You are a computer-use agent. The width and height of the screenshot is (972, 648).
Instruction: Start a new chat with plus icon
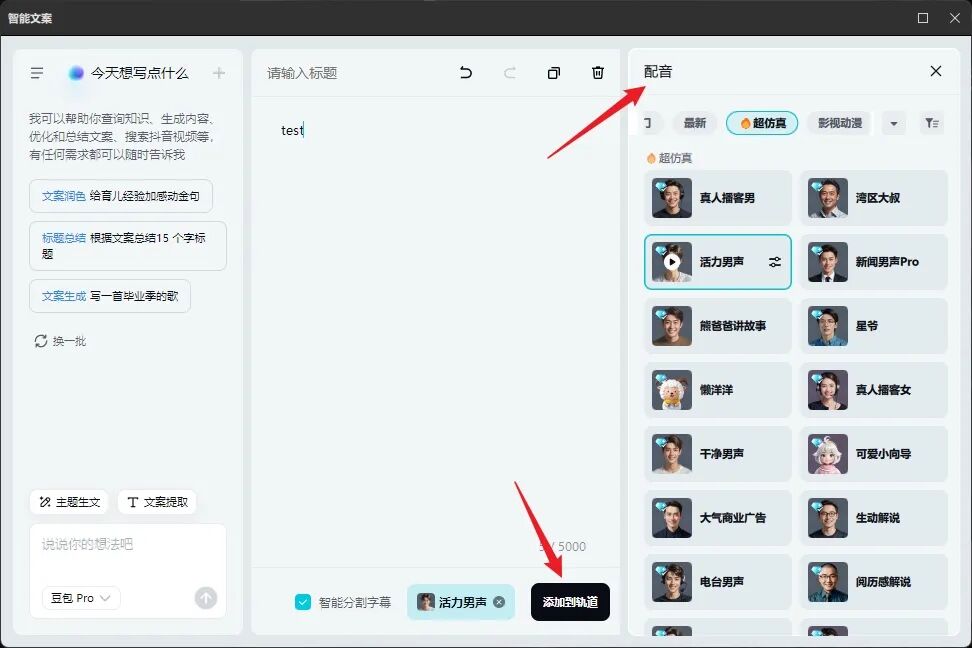tap(220, 73)
